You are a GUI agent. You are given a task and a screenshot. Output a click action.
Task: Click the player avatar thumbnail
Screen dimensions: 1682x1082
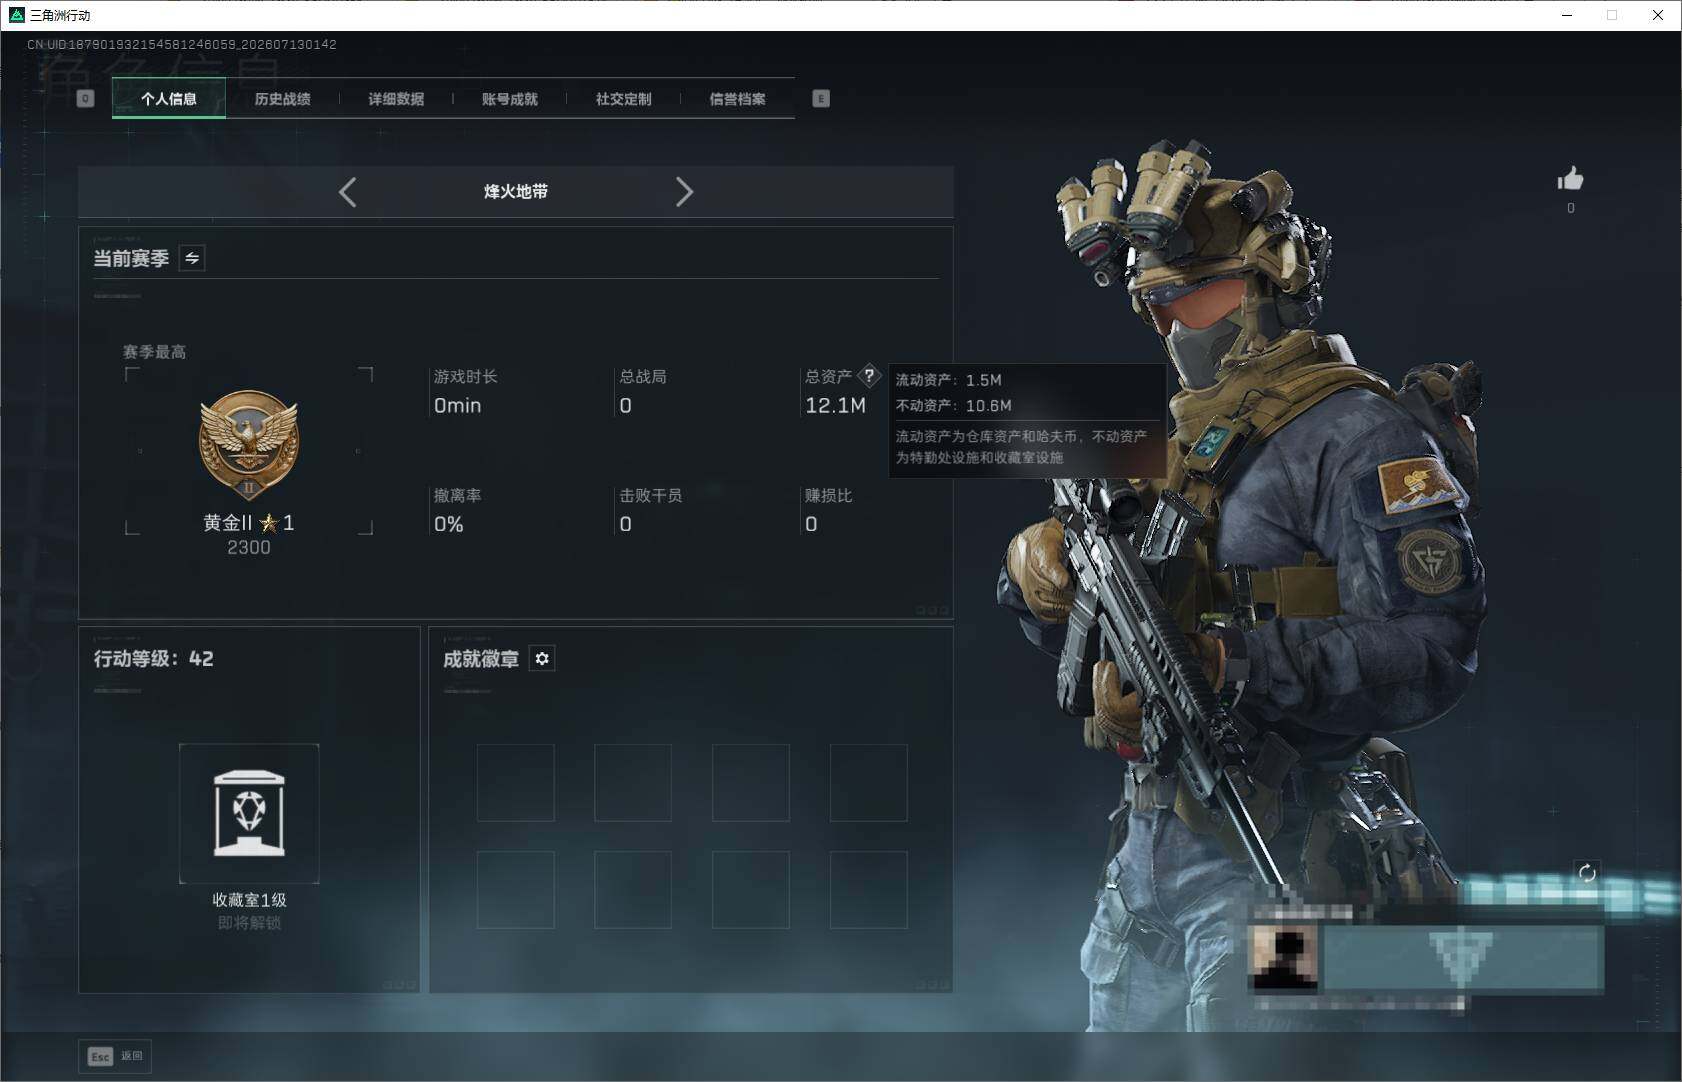pos(1284,958)
